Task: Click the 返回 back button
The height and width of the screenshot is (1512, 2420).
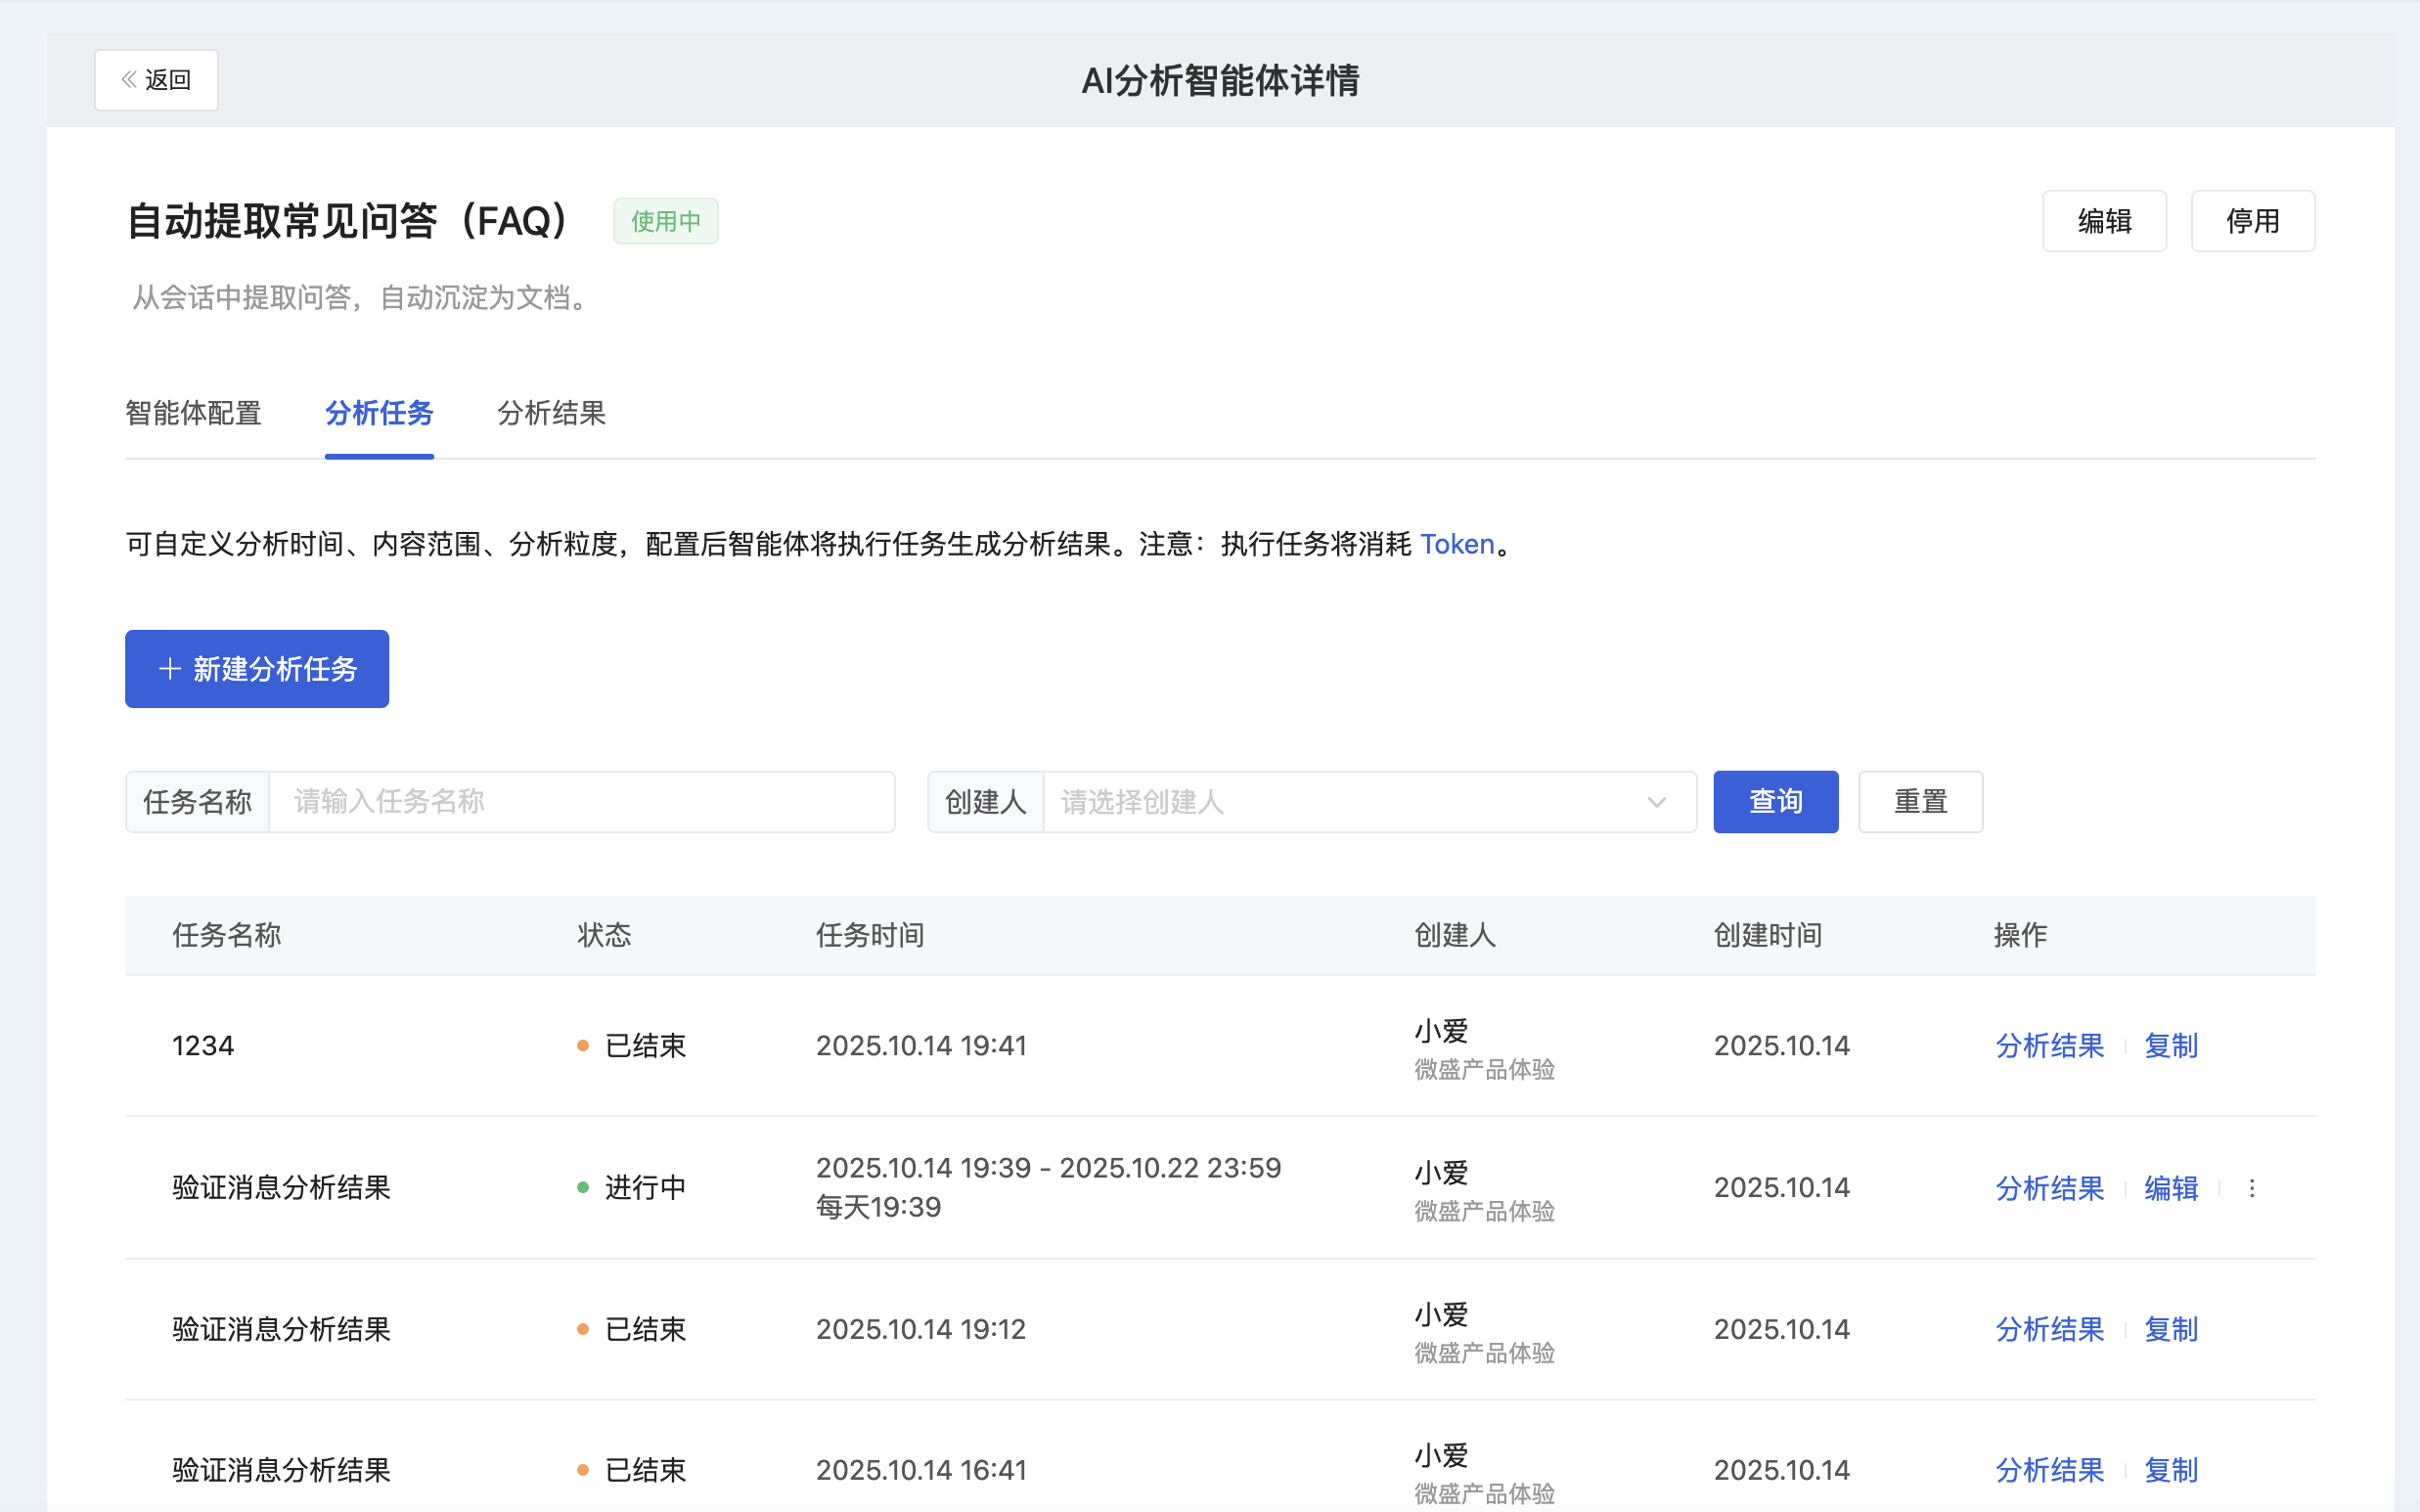Action: tap(156, 80)
